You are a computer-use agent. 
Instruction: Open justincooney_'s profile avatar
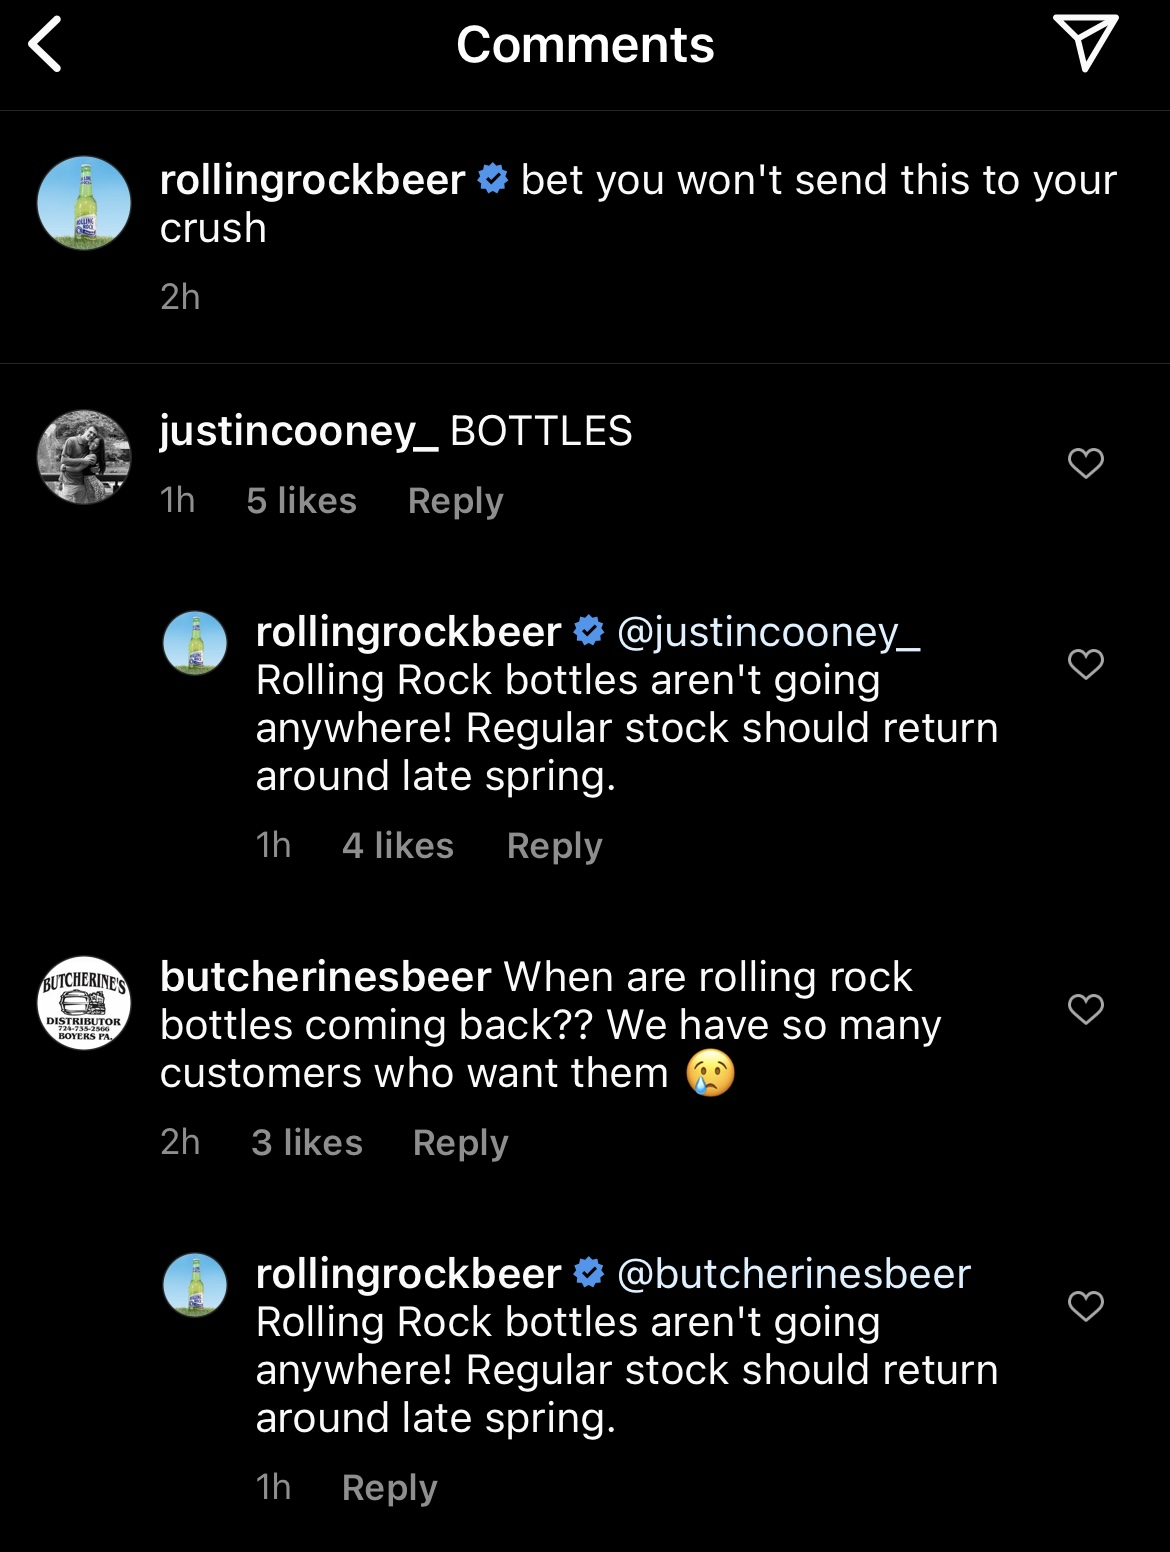[x=84, y=456]
